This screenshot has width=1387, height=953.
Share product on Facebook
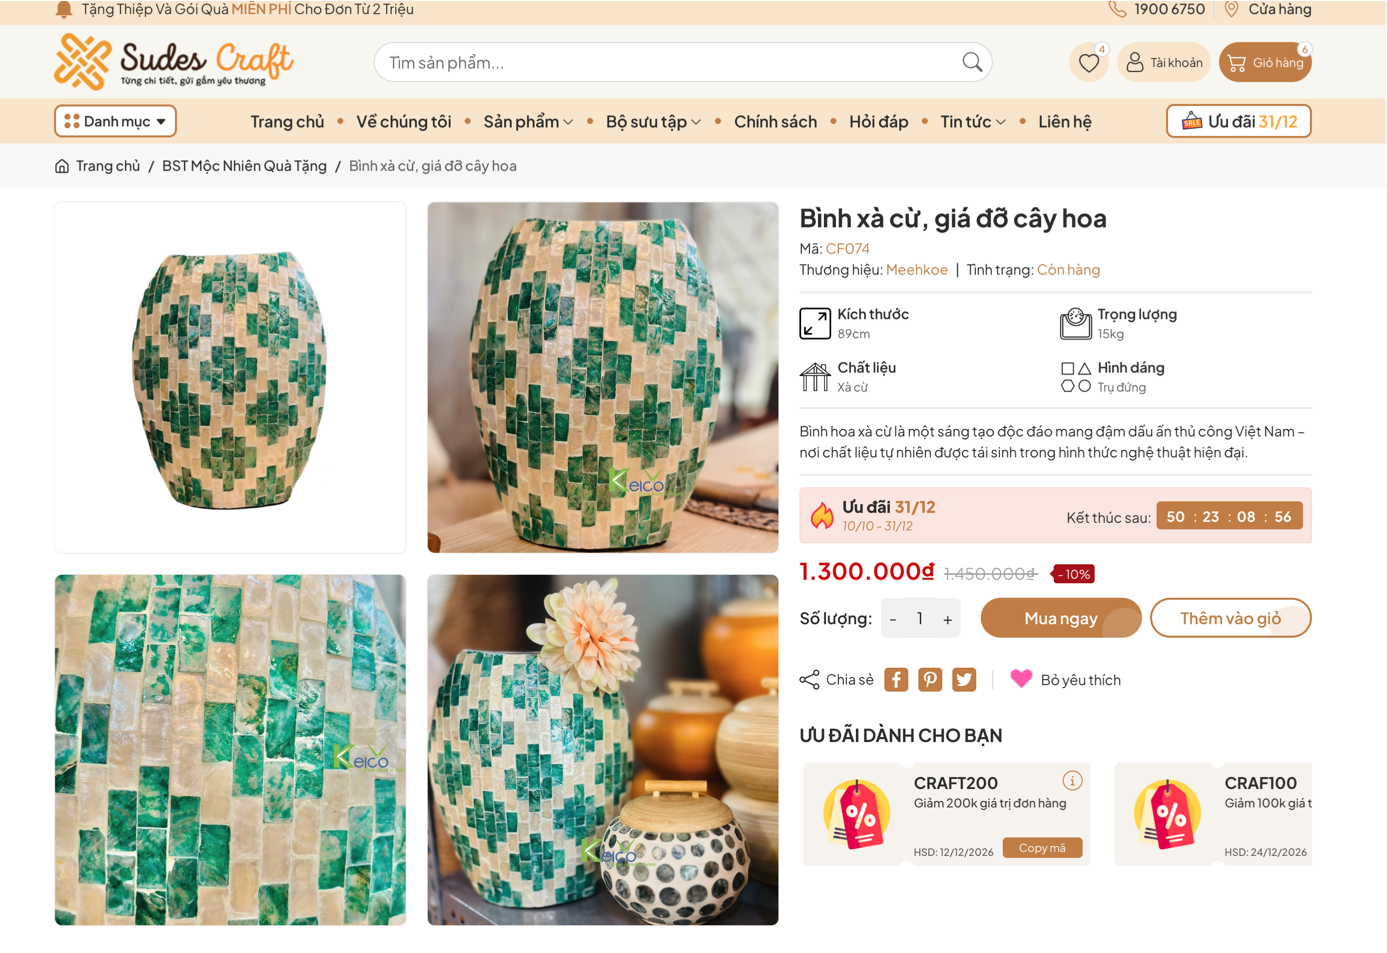tap(896, 680)
